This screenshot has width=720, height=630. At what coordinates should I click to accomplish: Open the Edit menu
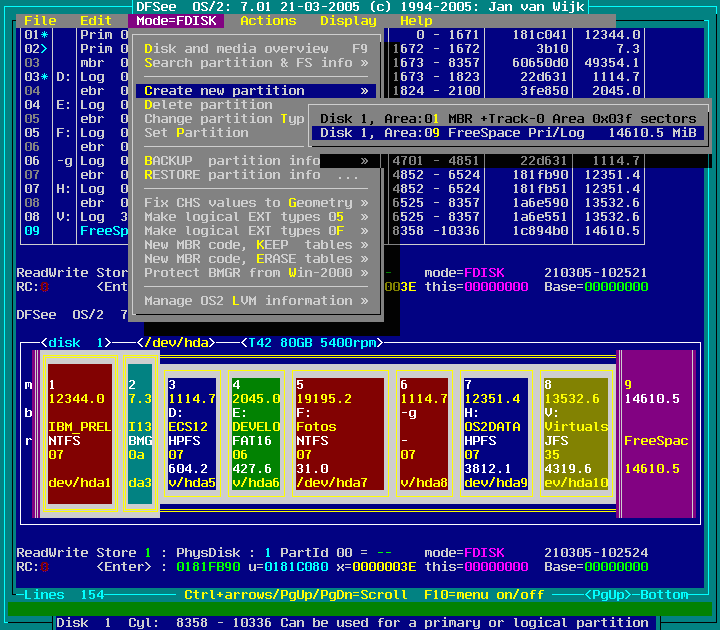coord(96,20)
